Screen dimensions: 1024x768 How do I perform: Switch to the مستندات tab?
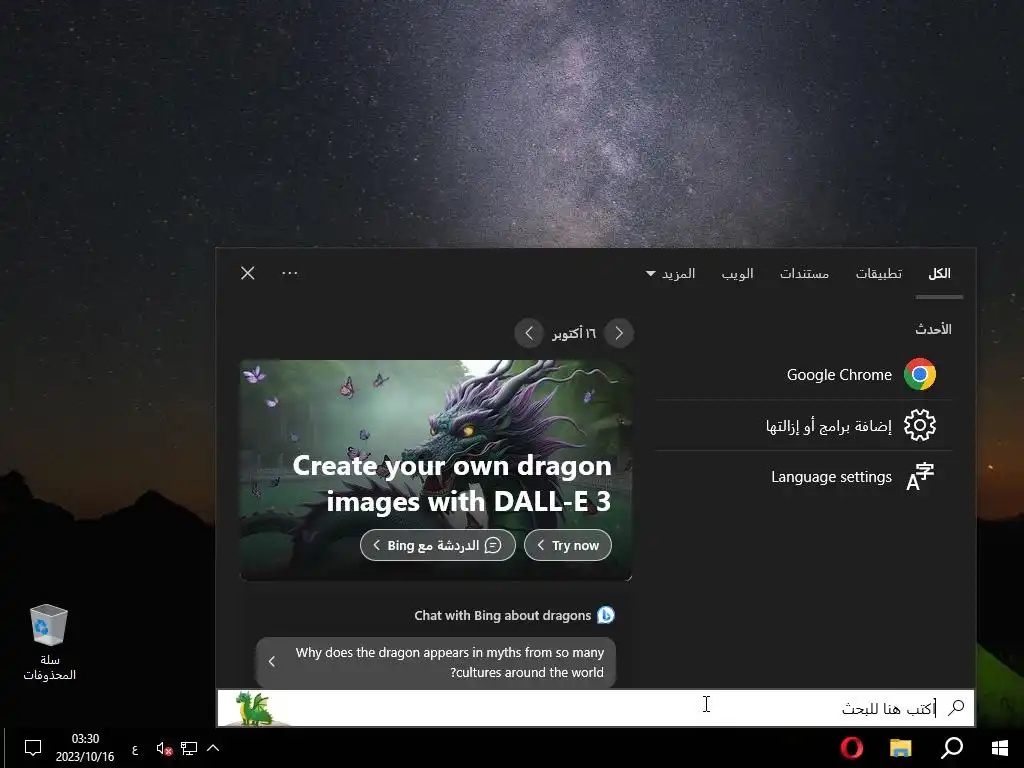(805, 274)
